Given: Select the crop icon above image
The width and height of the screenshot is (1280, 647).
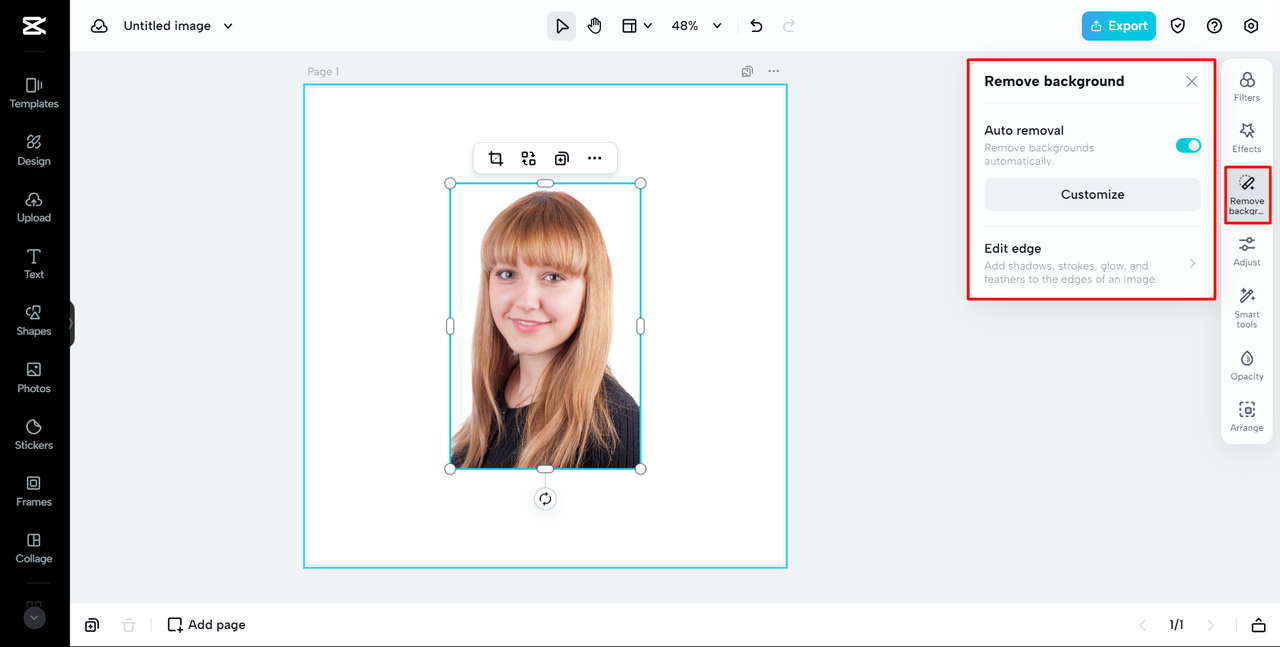Looking at the screenshot, I should pyautogui.click(x=495, y=158).
